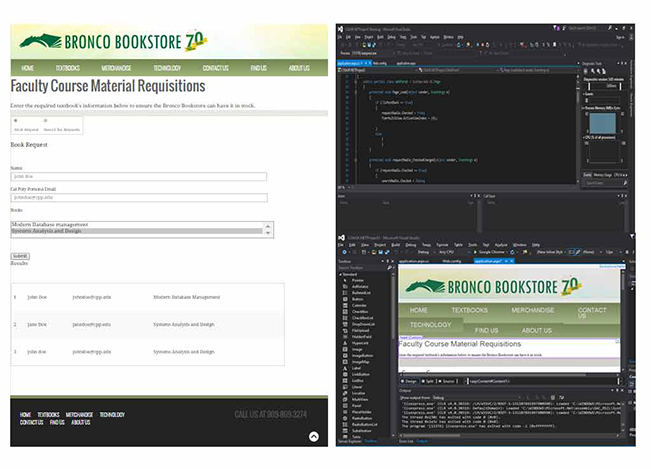This screenshot has height=469, width=651.
Task: Switch to Split view in designer
Action: [x=431, y=381]
